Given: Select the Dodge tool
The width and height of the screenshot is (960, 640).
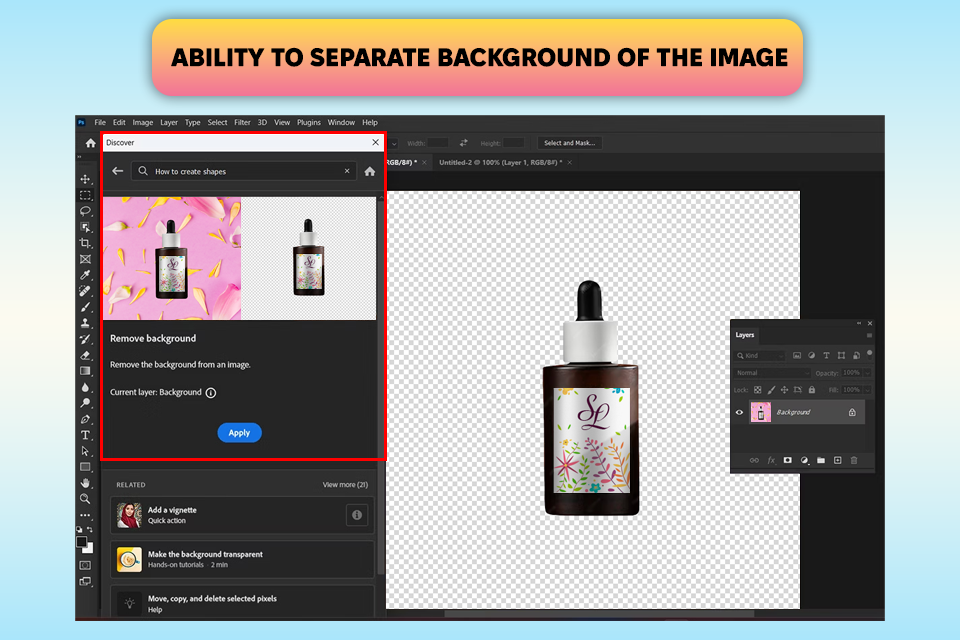Looking at the screenshot, I should click(85, 403).
